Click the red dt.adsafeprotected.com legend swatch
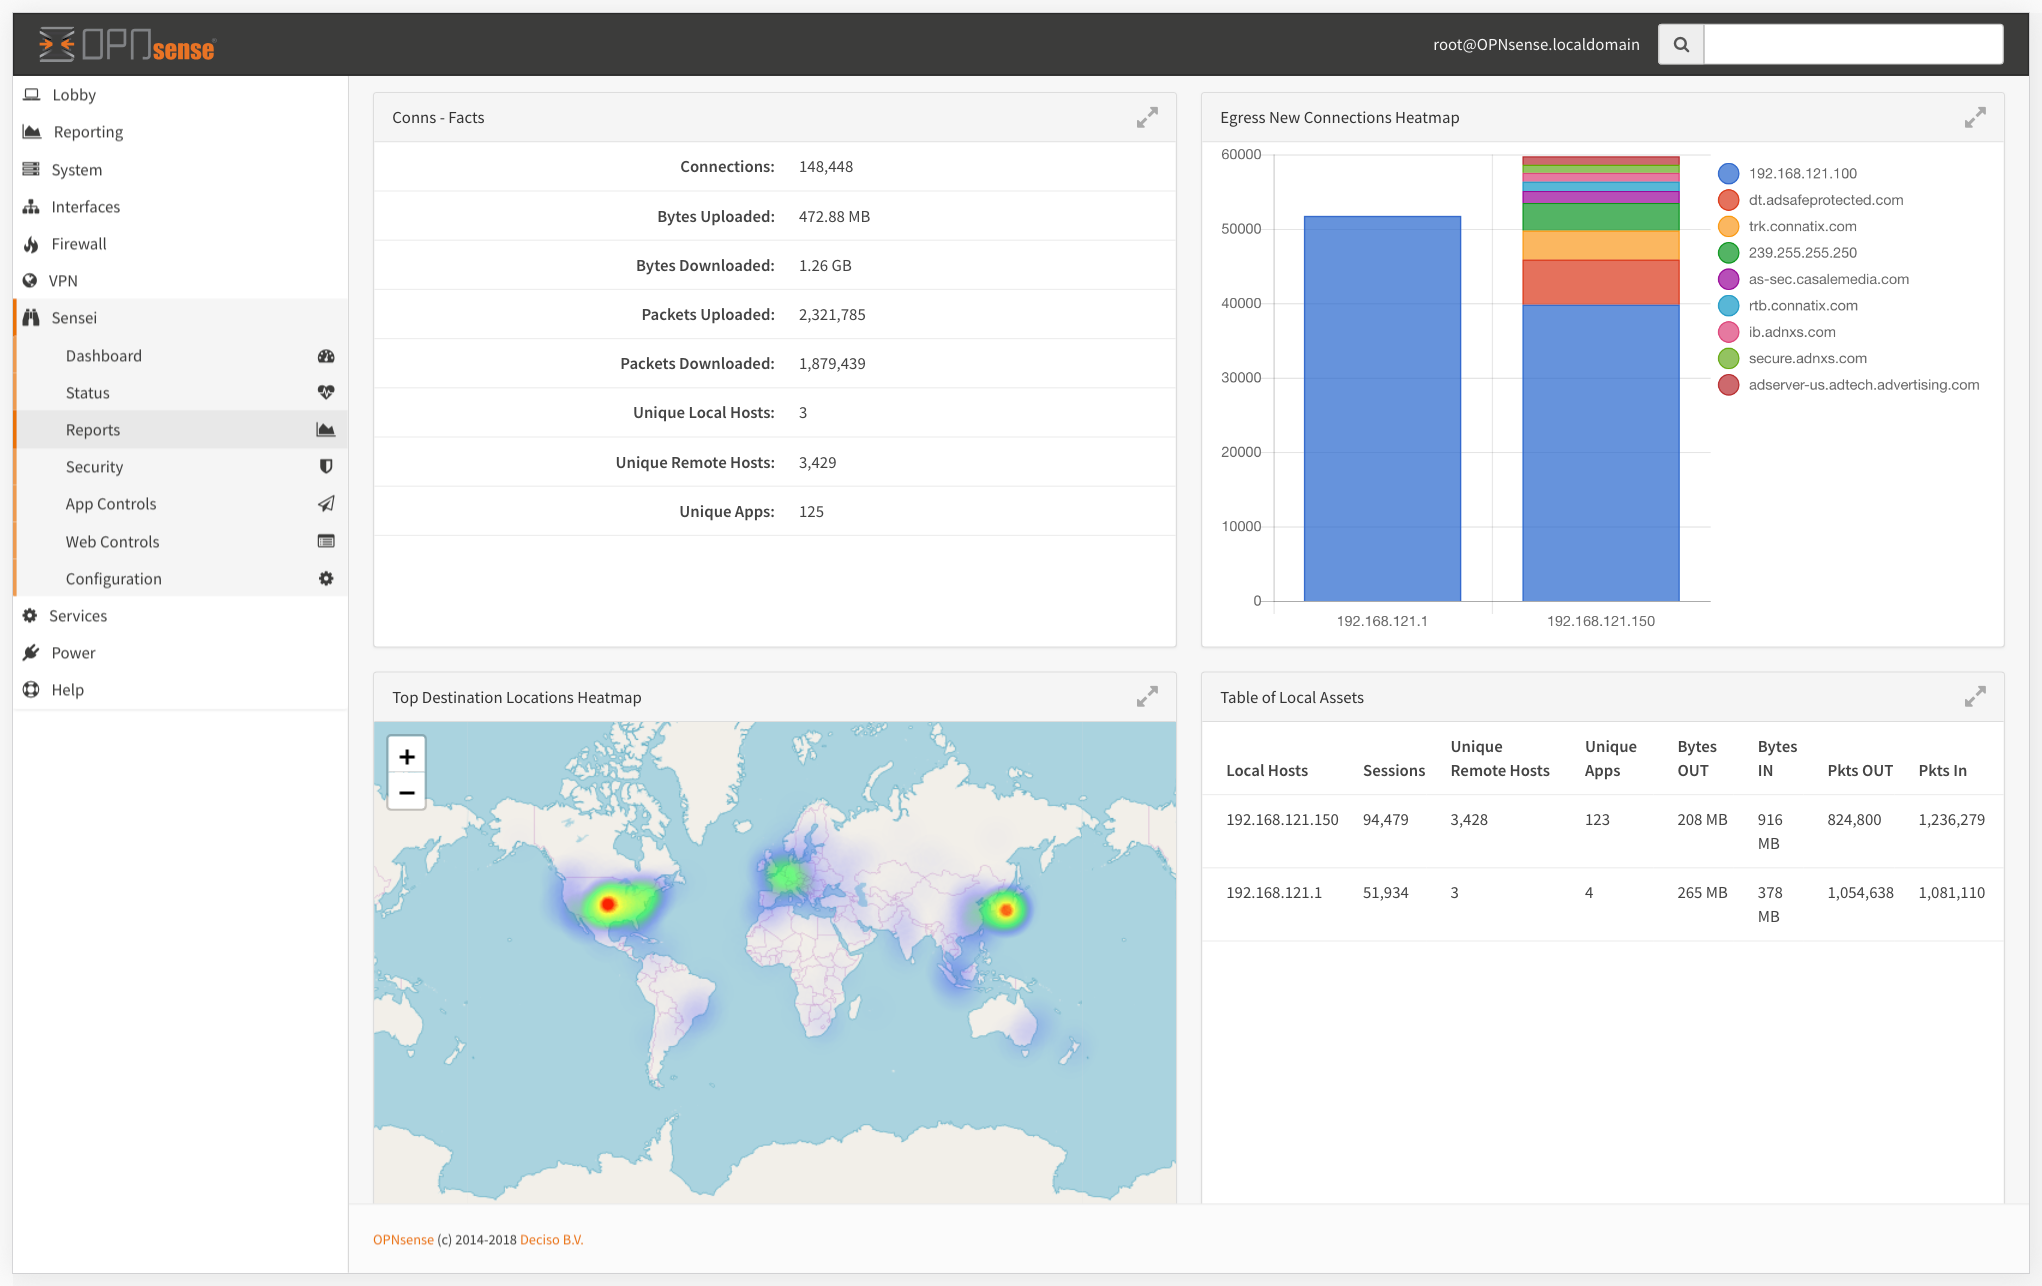Image resolution: width=2042 pixels, height=1286 pixels. 1728,199
